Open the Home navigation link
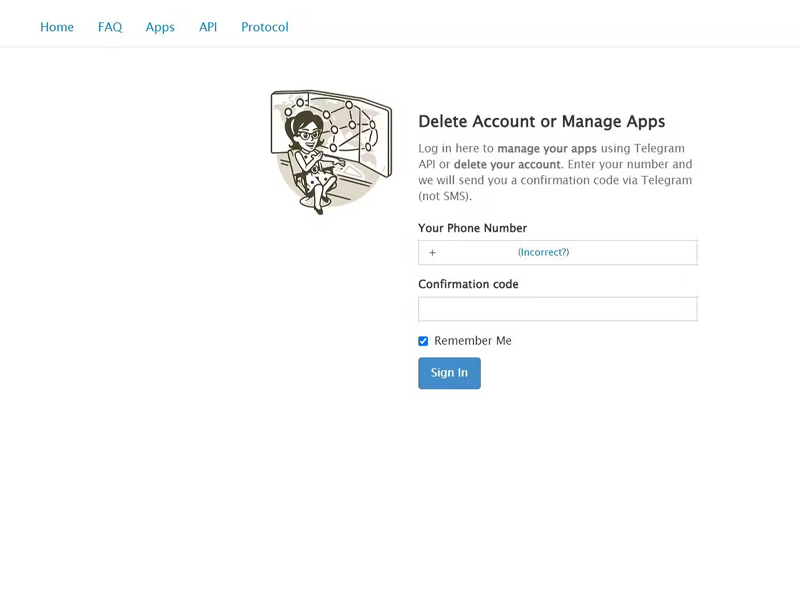The height and width of the screenshot is (600, 800). pyautogui.click(x=57, y=27)
